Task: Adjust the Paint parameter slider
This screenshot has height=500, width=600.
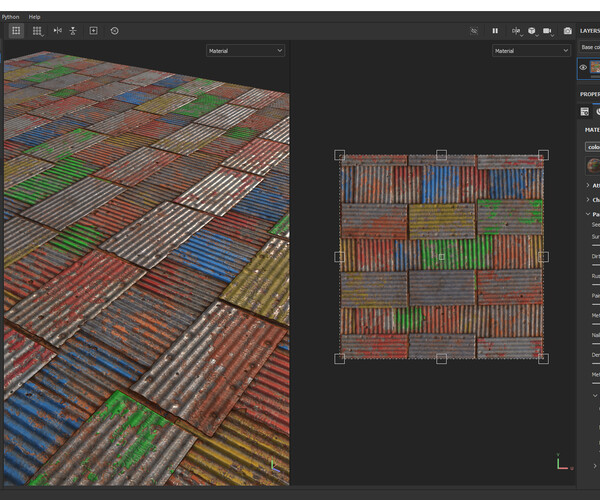Action: [x=596, y=304]
